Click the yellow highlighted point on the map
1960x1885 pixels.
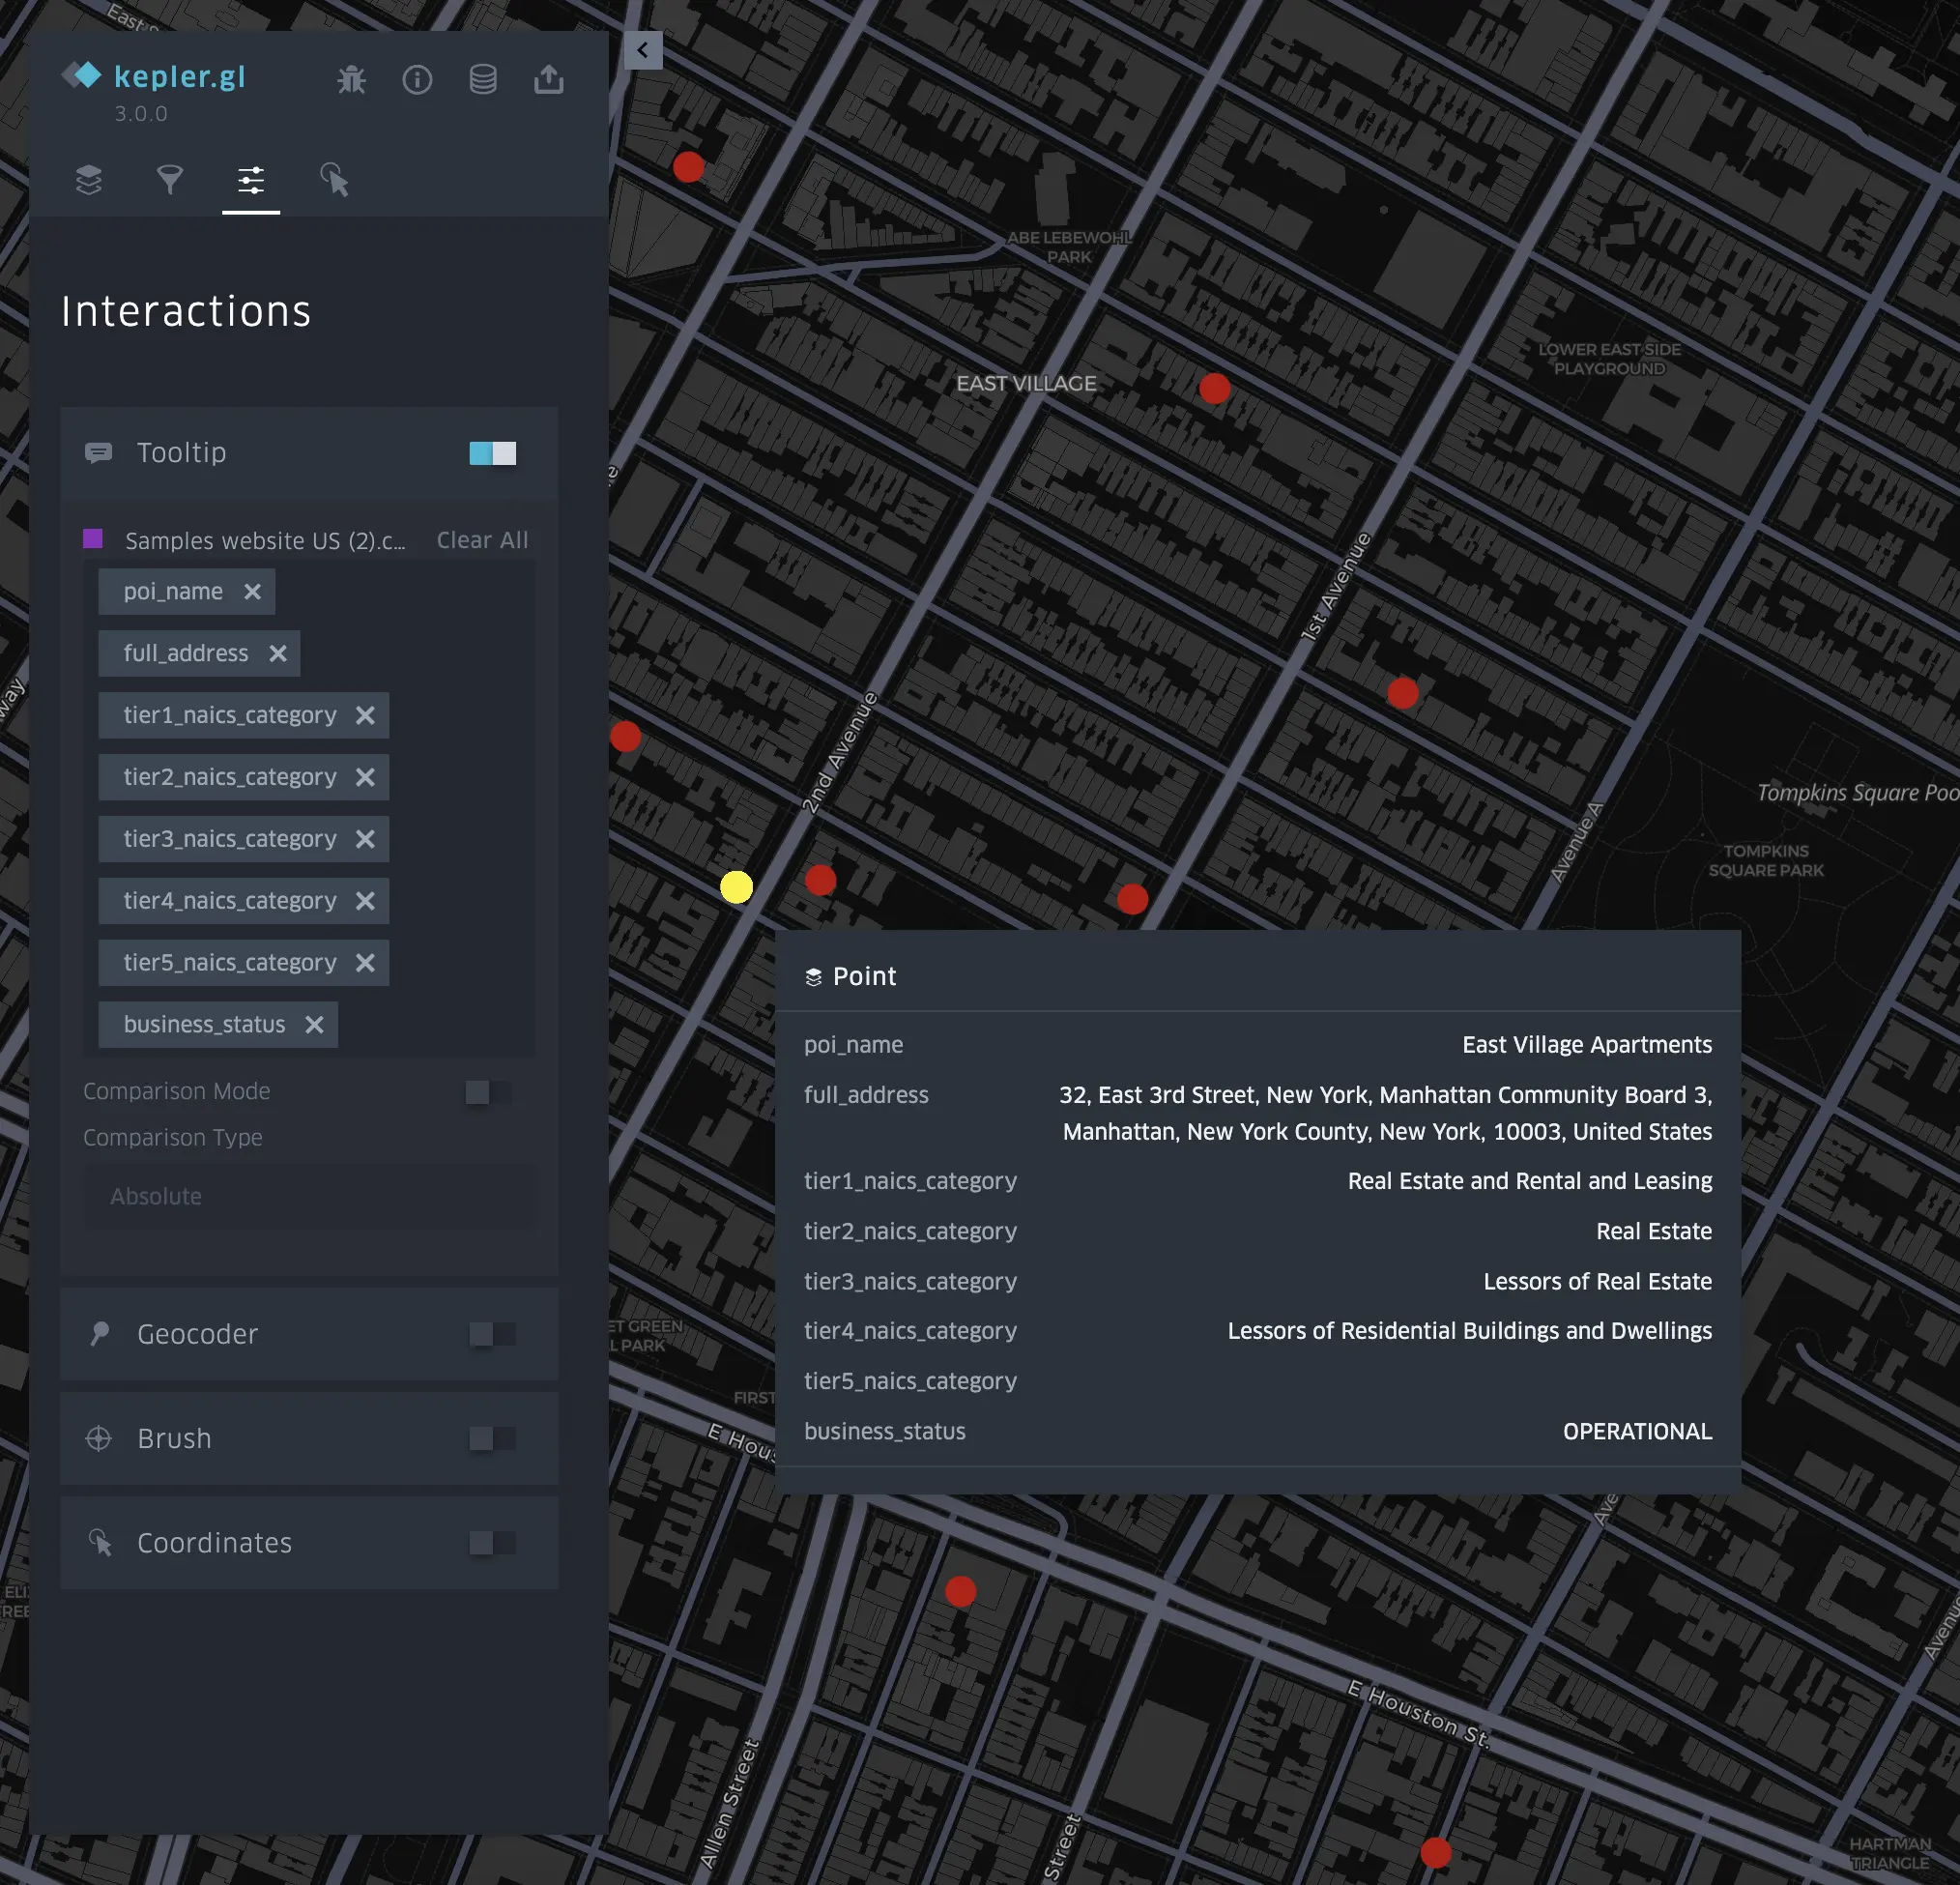(737, 889)
